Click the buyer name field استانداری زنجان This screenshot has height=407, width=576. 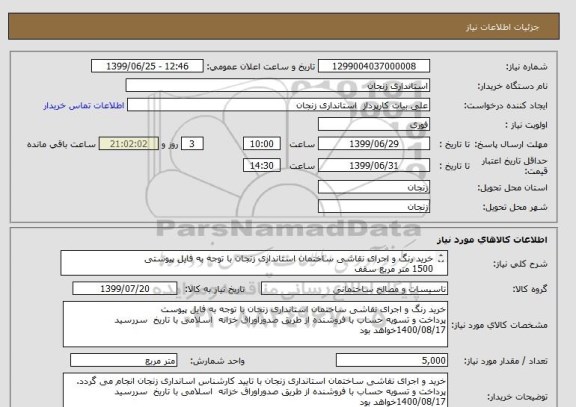pos(277,85)
